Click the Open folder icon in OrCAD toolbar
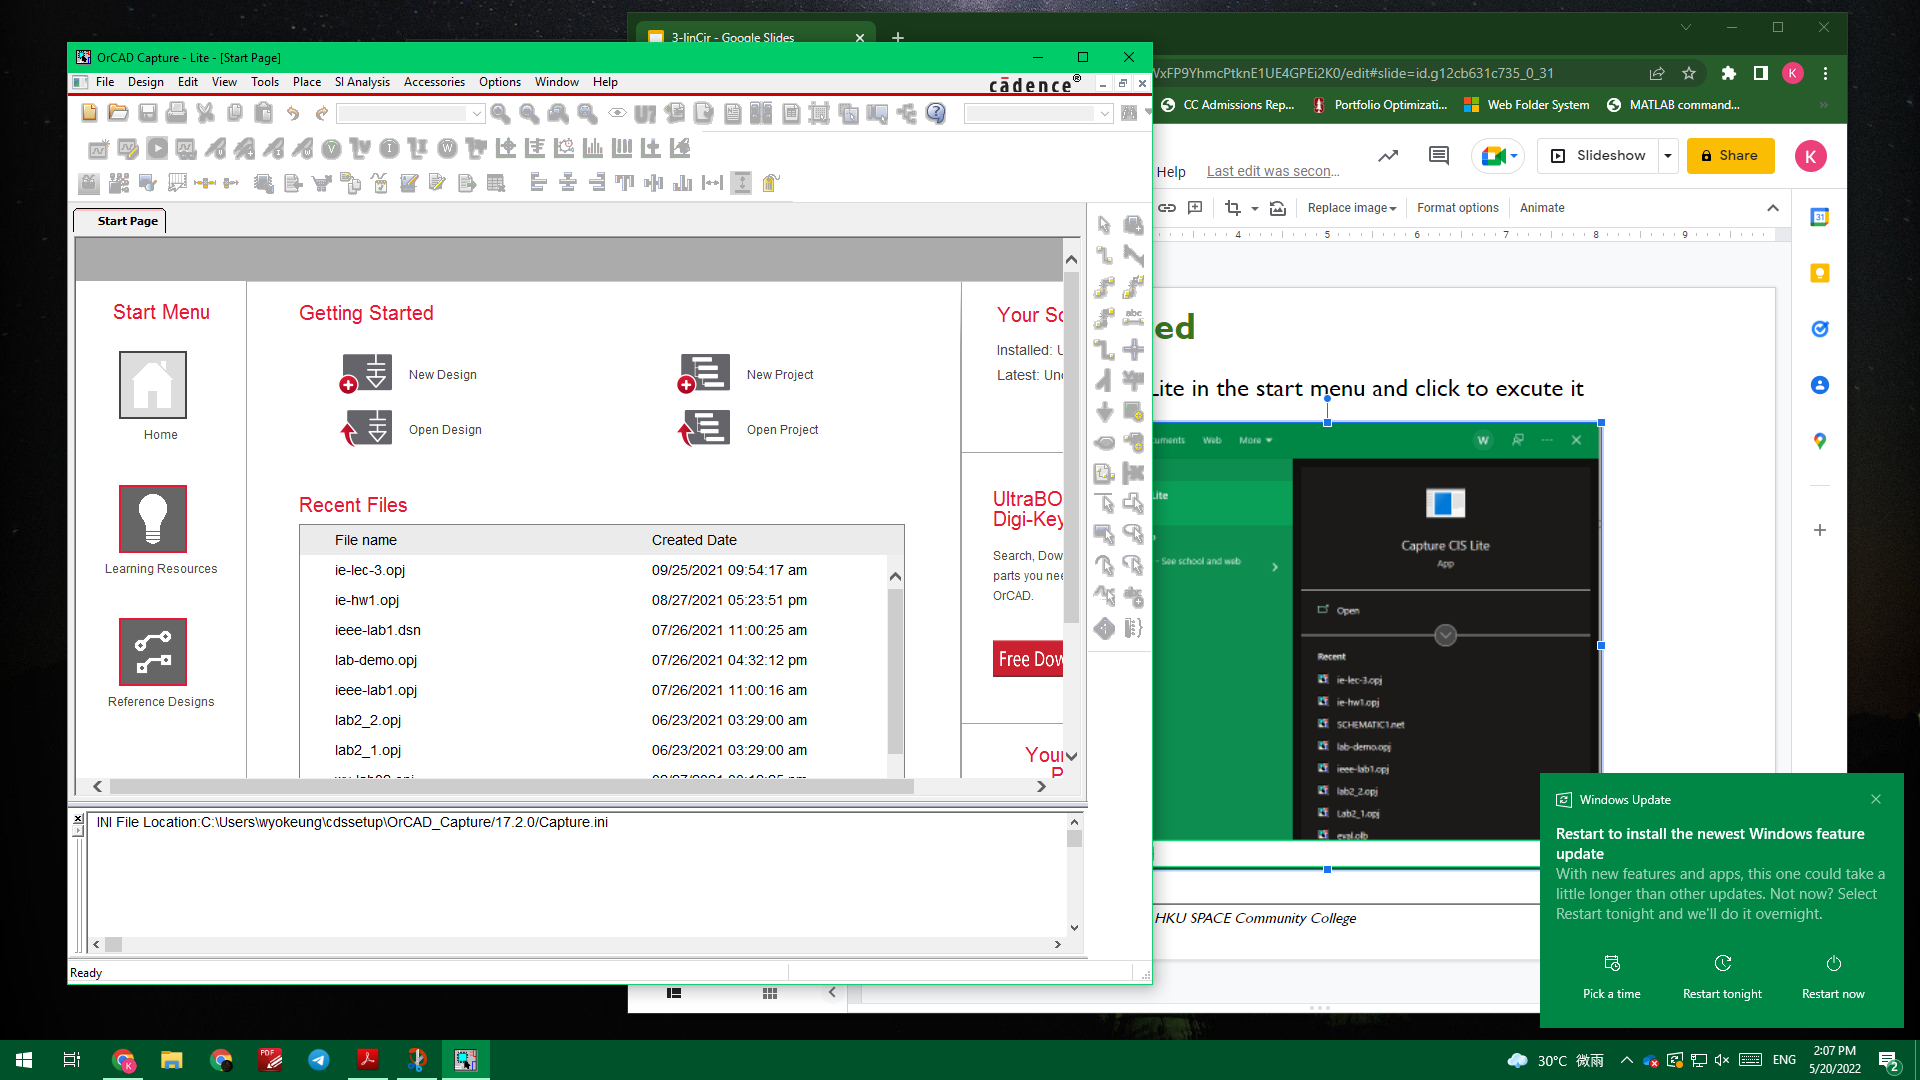The width and height of the screenshot is (1920, 1080). [x=118, y=113]
